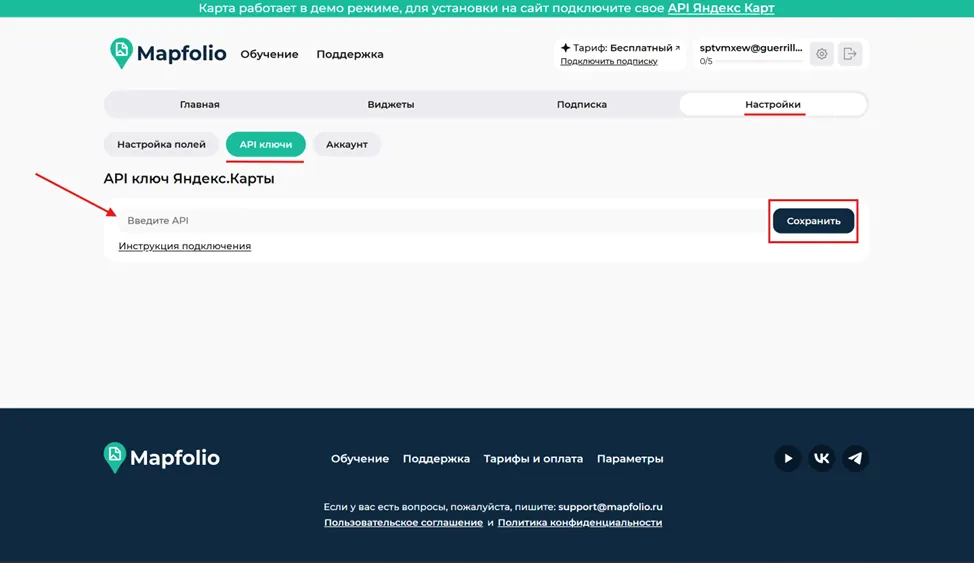
Task: Click the logout icon next to gear
Action: [850, 54]
